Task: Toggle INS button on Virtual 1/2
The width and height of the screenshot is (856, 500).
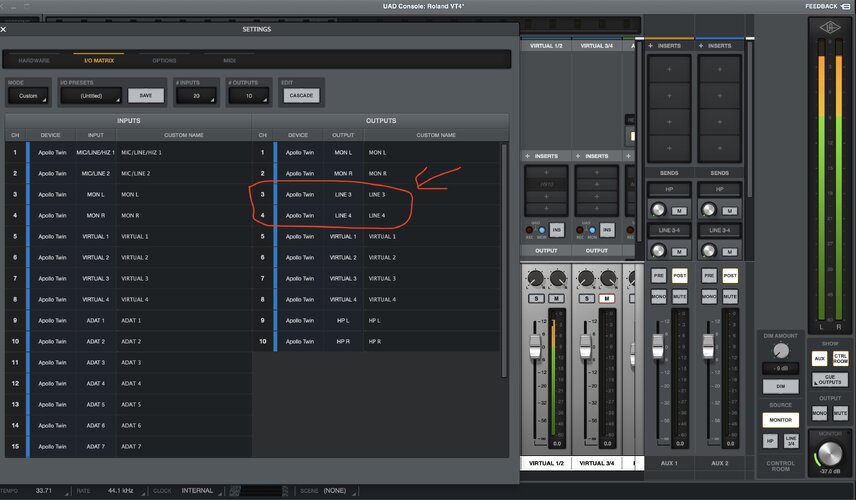Action: (x=556, y=230)
